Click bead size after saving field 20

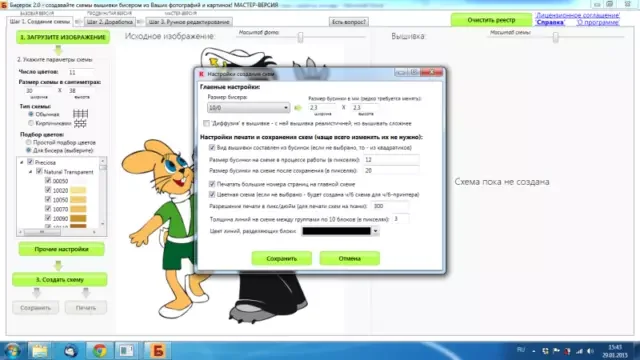[x=391, y=171]
